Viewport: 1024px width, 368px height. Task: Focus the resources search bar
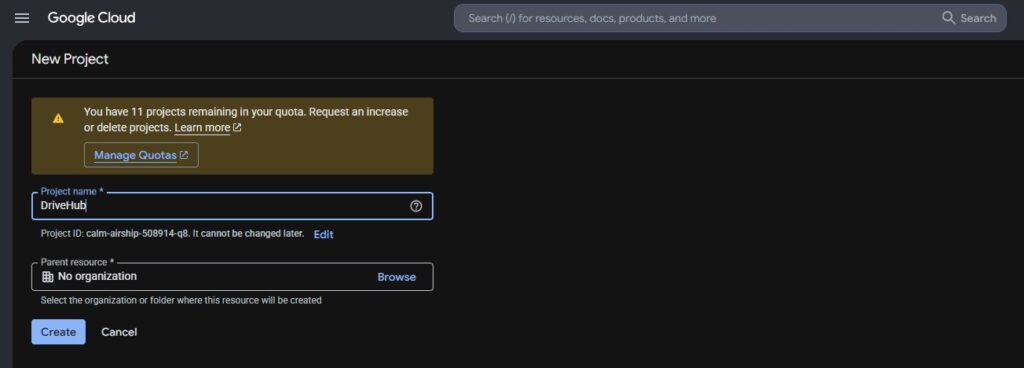point(730,18)
